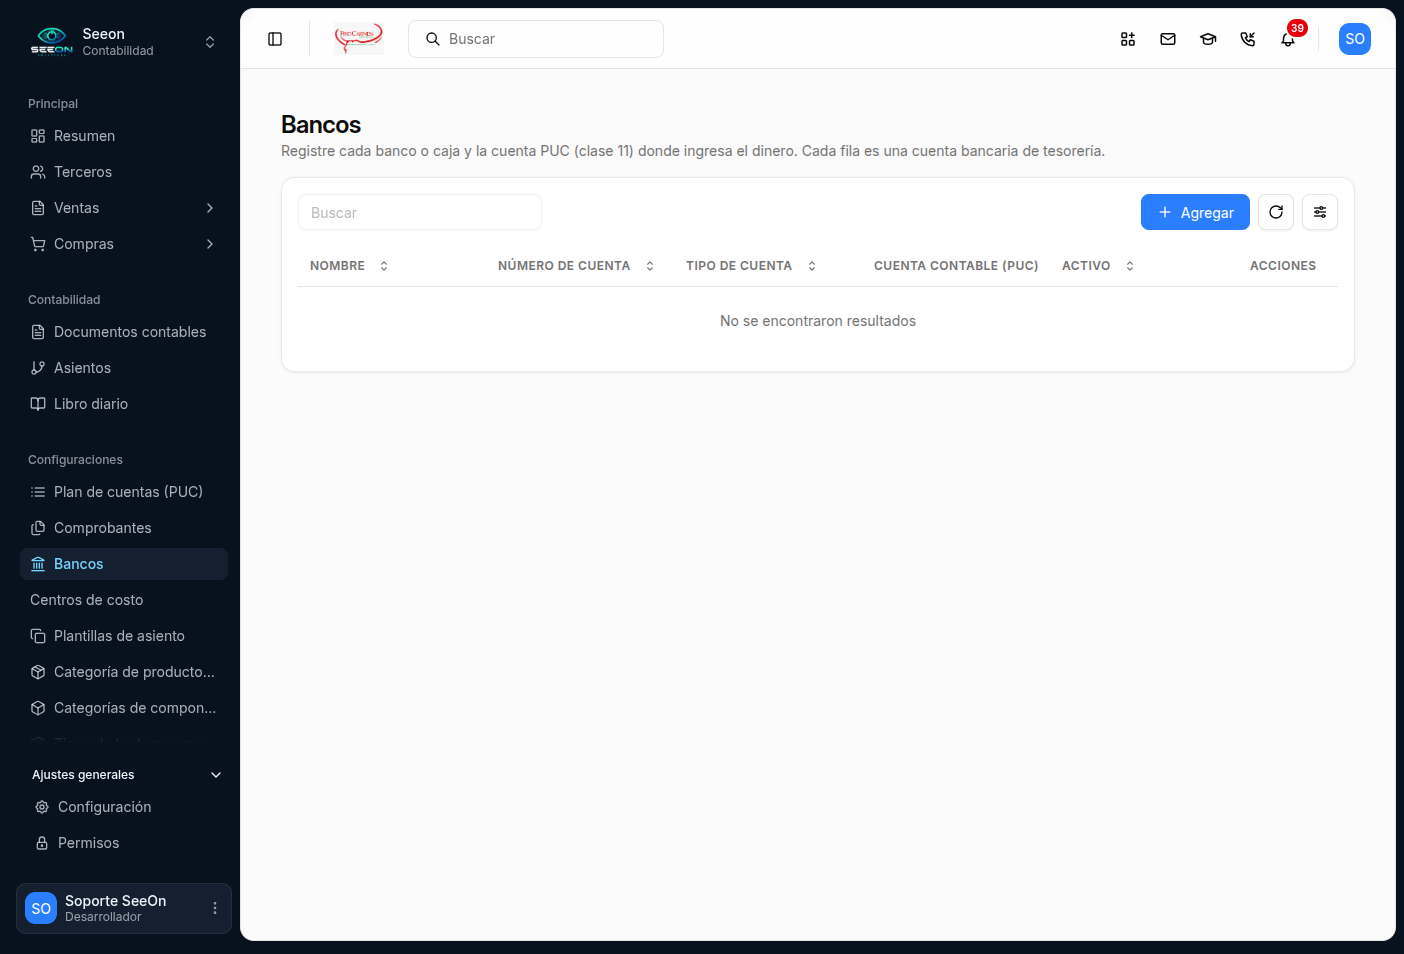Expand the Ventas submenu
Image resolution: width=1404 pixels, height=954 pixels.
(124, 208)
